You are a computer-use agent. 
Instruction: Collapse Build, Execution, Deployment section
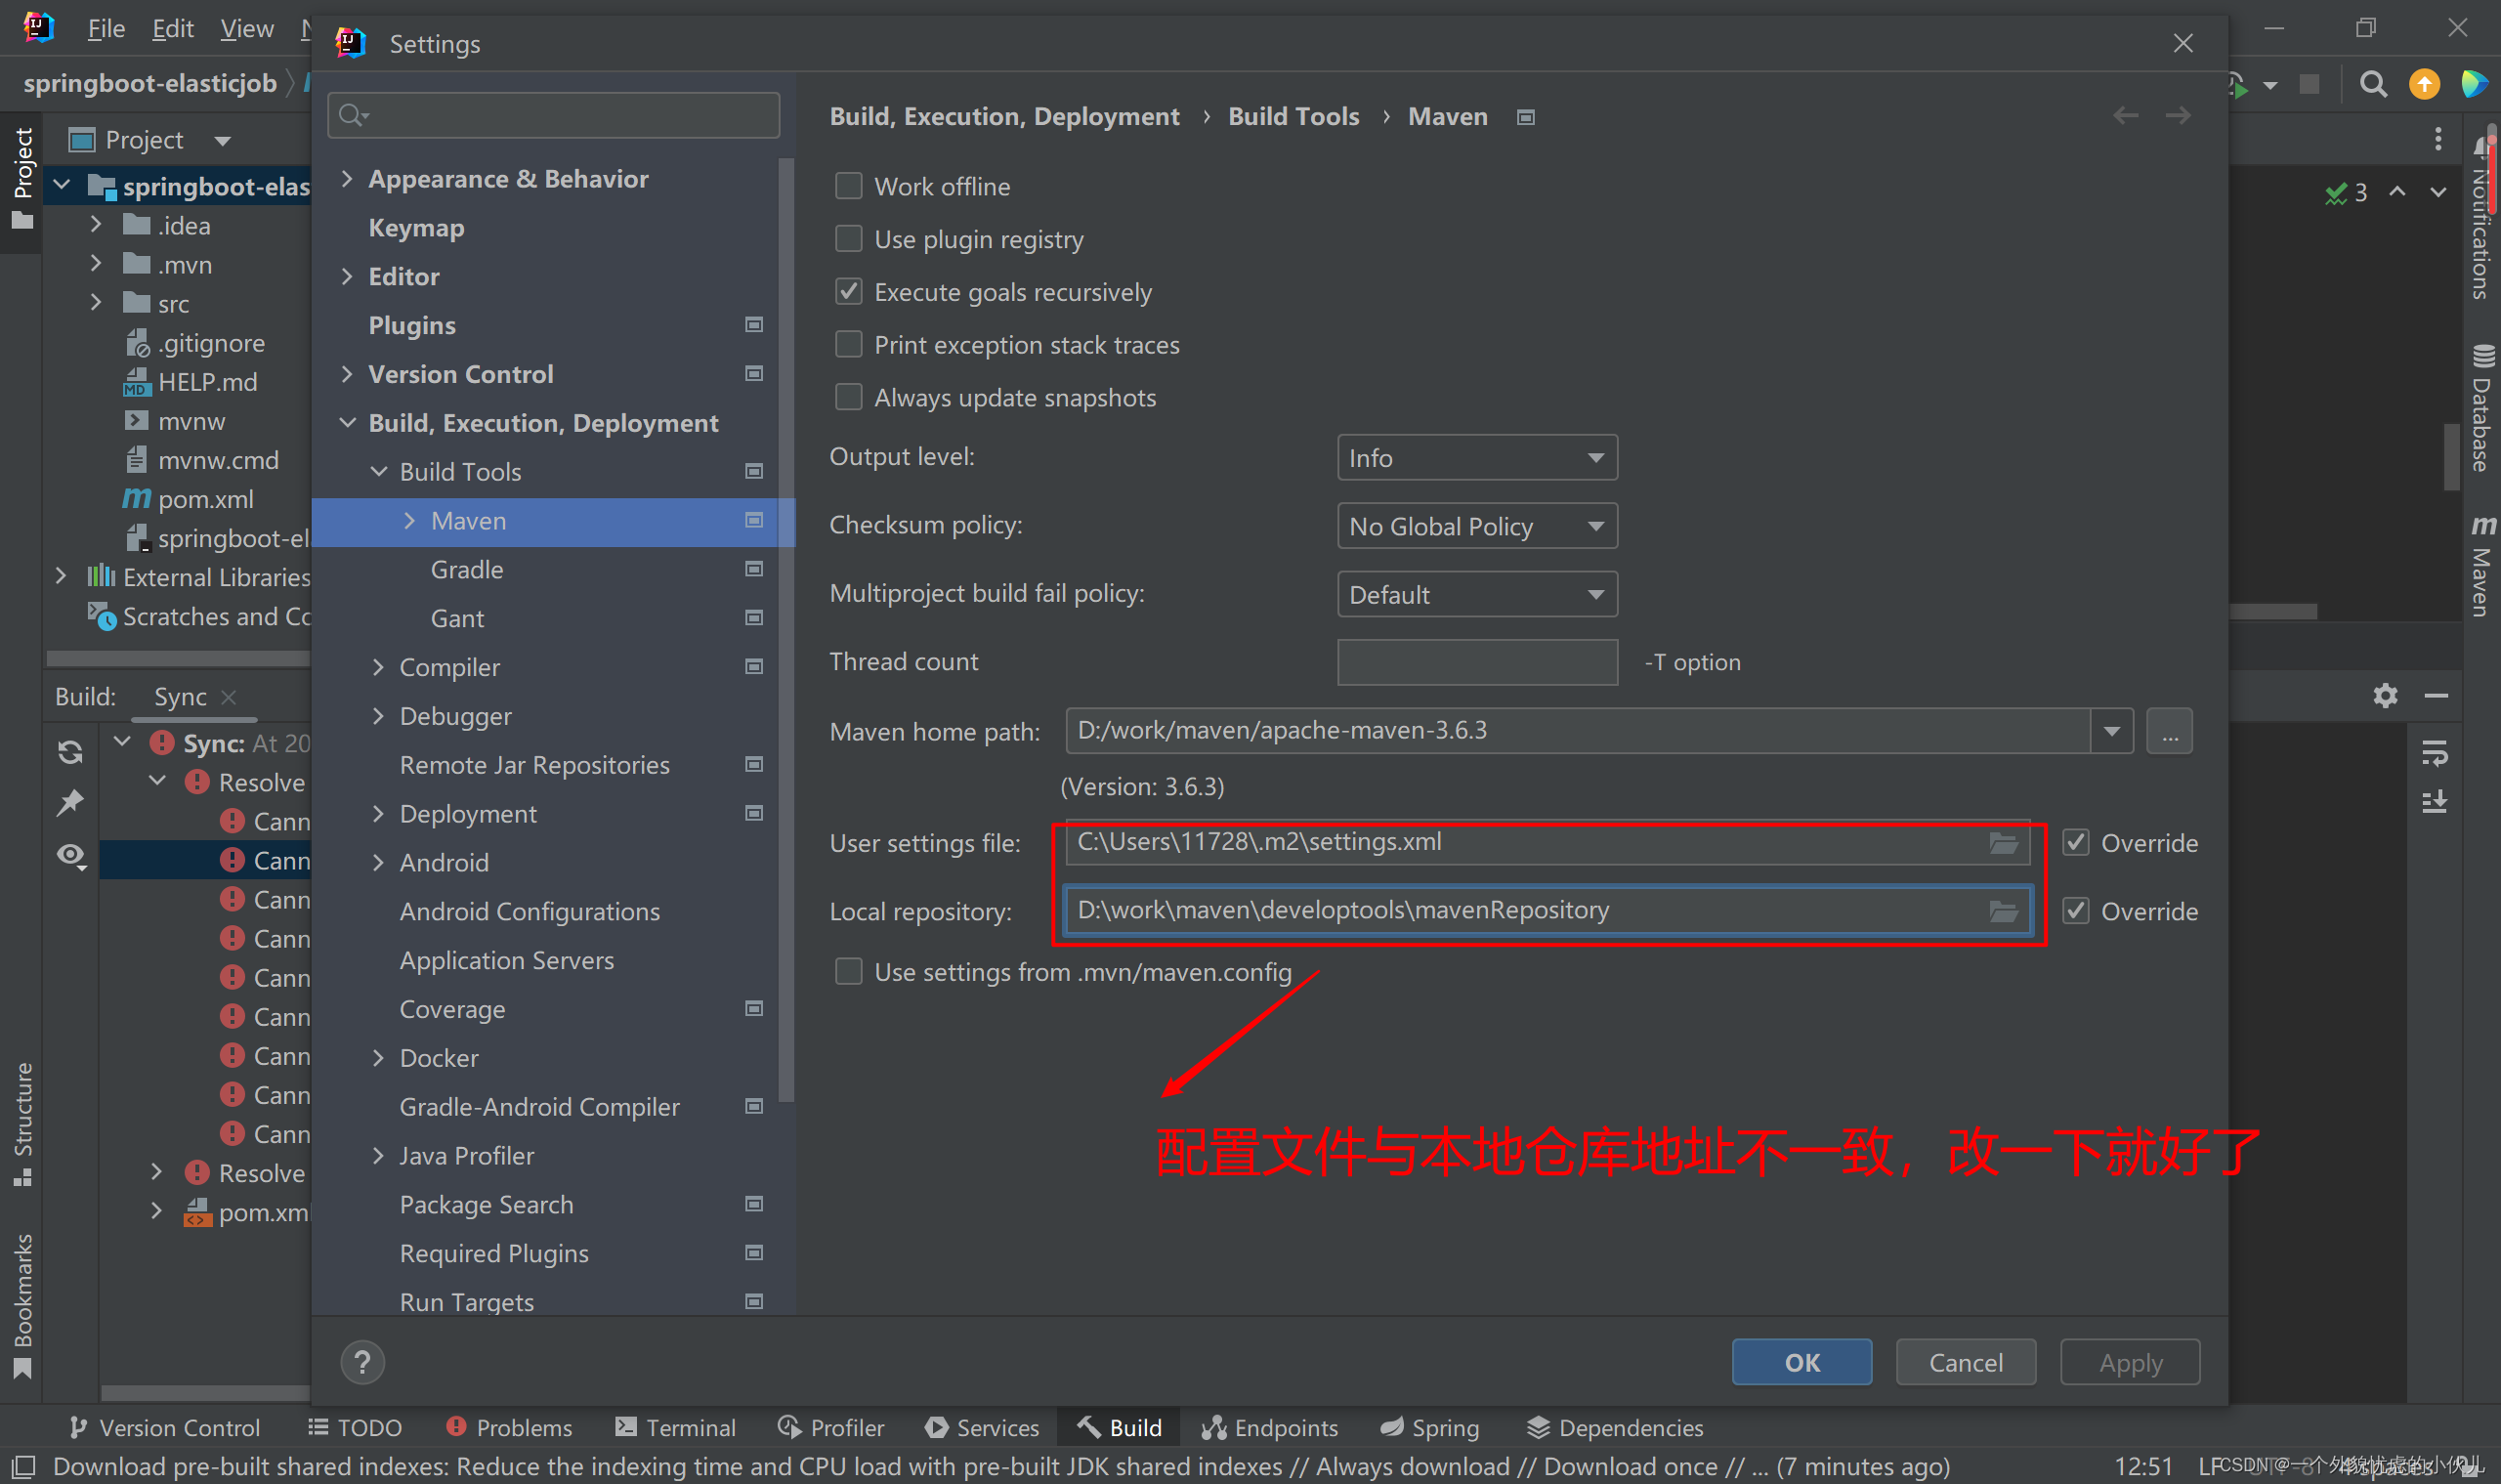click(x=347, y=422)
